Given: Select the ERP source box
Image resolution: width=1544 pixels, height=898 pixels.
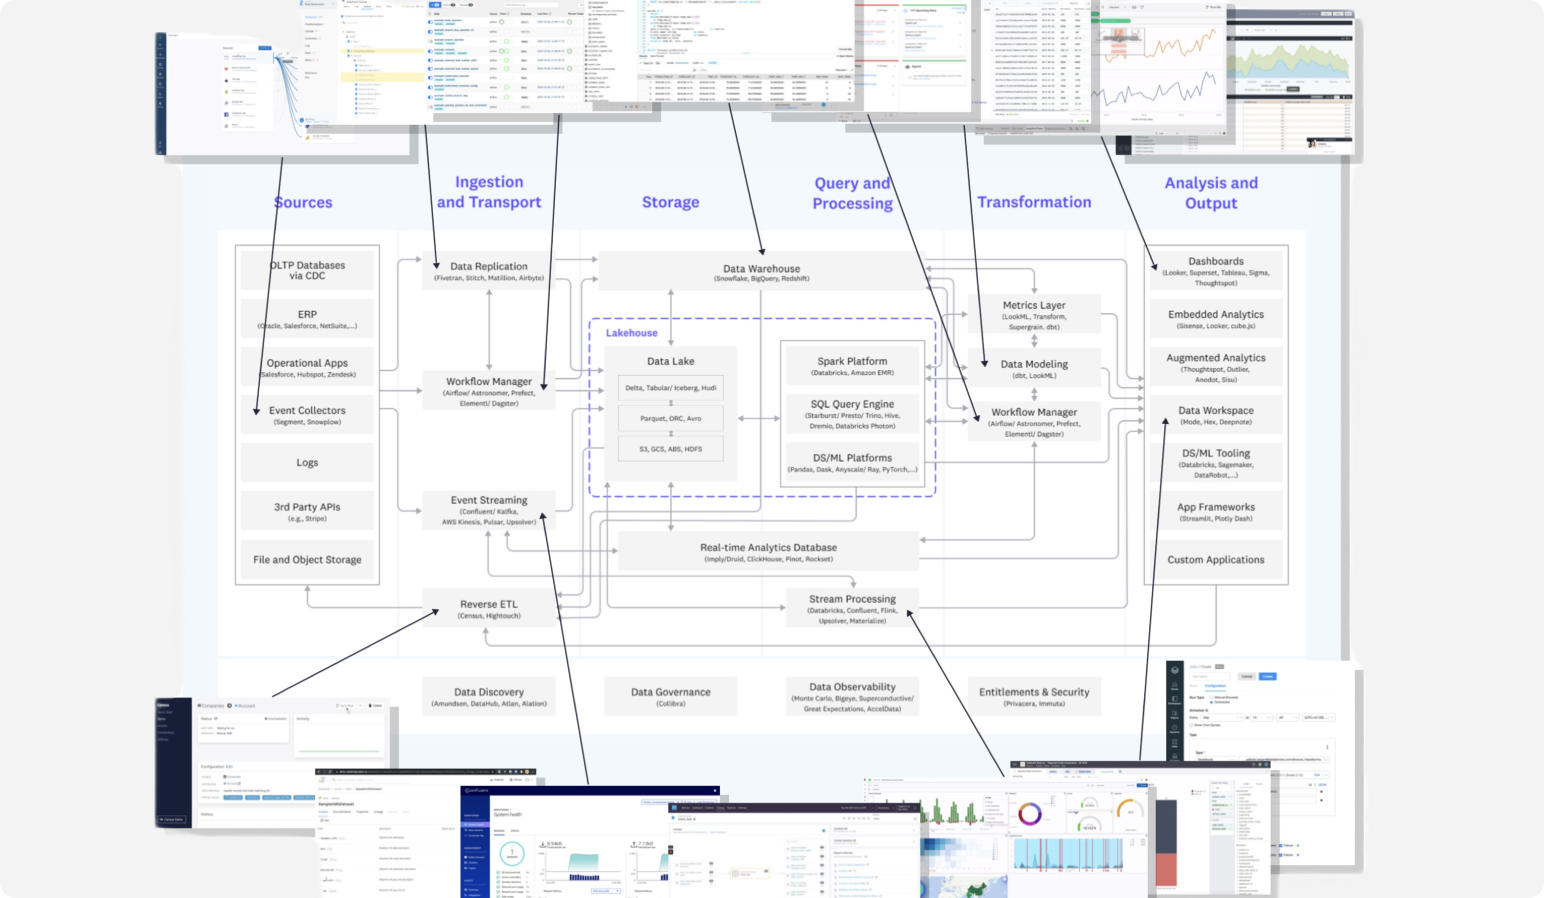Looking at the screenshot, I should [307, 319].
